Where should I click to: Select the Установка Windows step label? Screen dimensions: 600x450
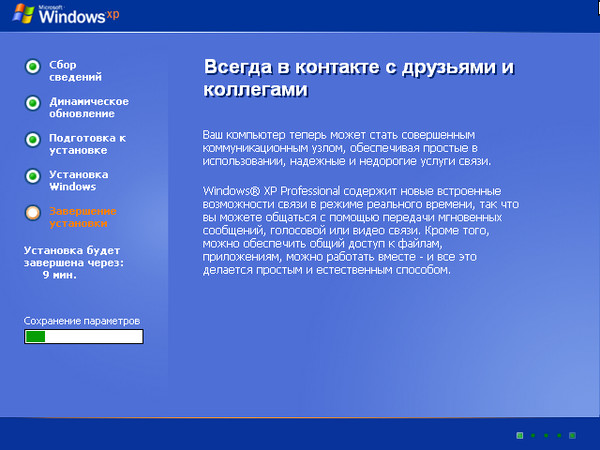click(x=78, y=181)
